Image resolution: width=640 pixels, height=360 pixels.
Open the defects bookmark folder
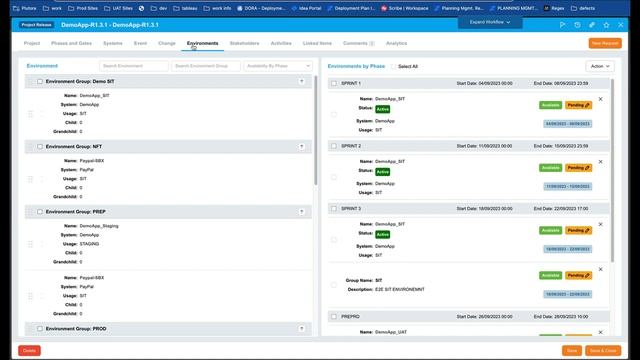pyautogui.click(x=583, y=8)
